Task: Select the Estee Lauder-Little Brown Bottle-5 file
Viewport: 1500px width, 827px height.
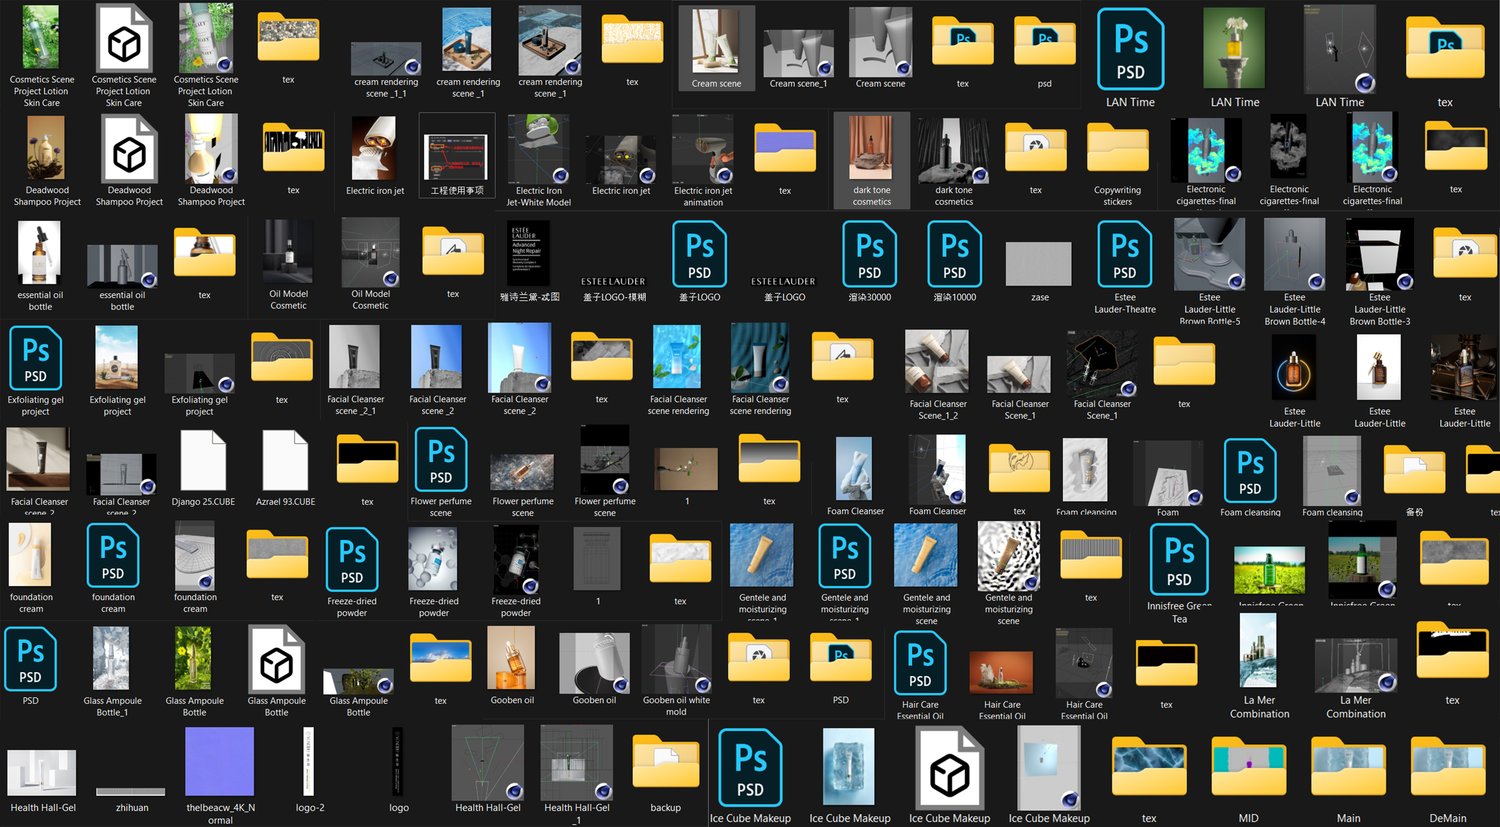Action: (1209, 255)
